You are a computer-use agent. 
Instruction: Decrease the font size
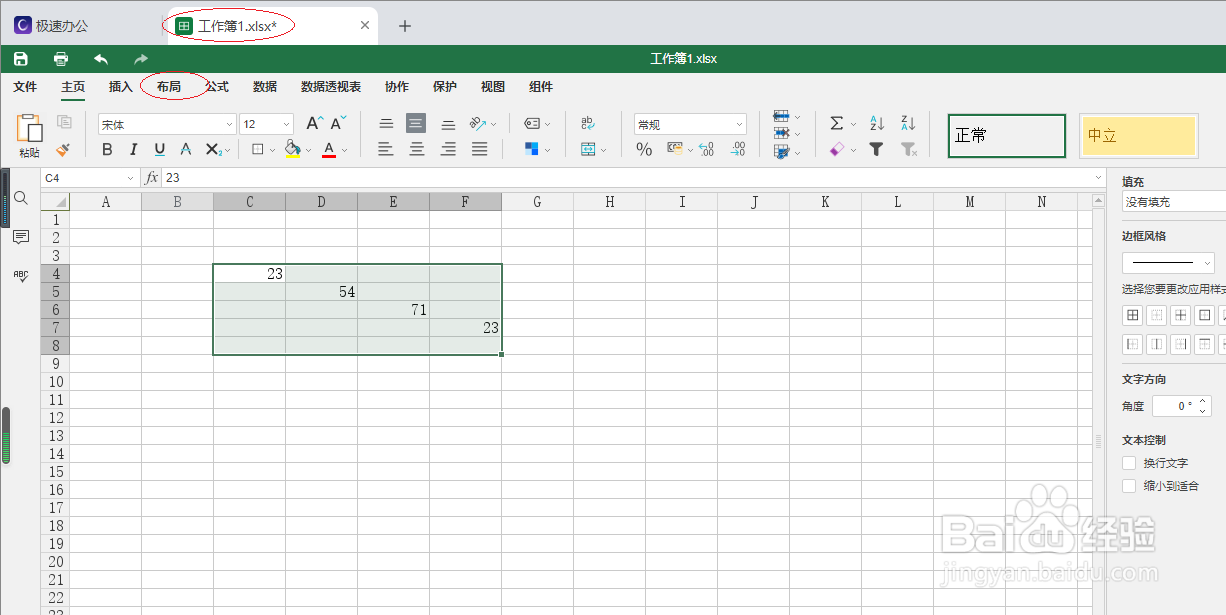(x=338, y=124)
